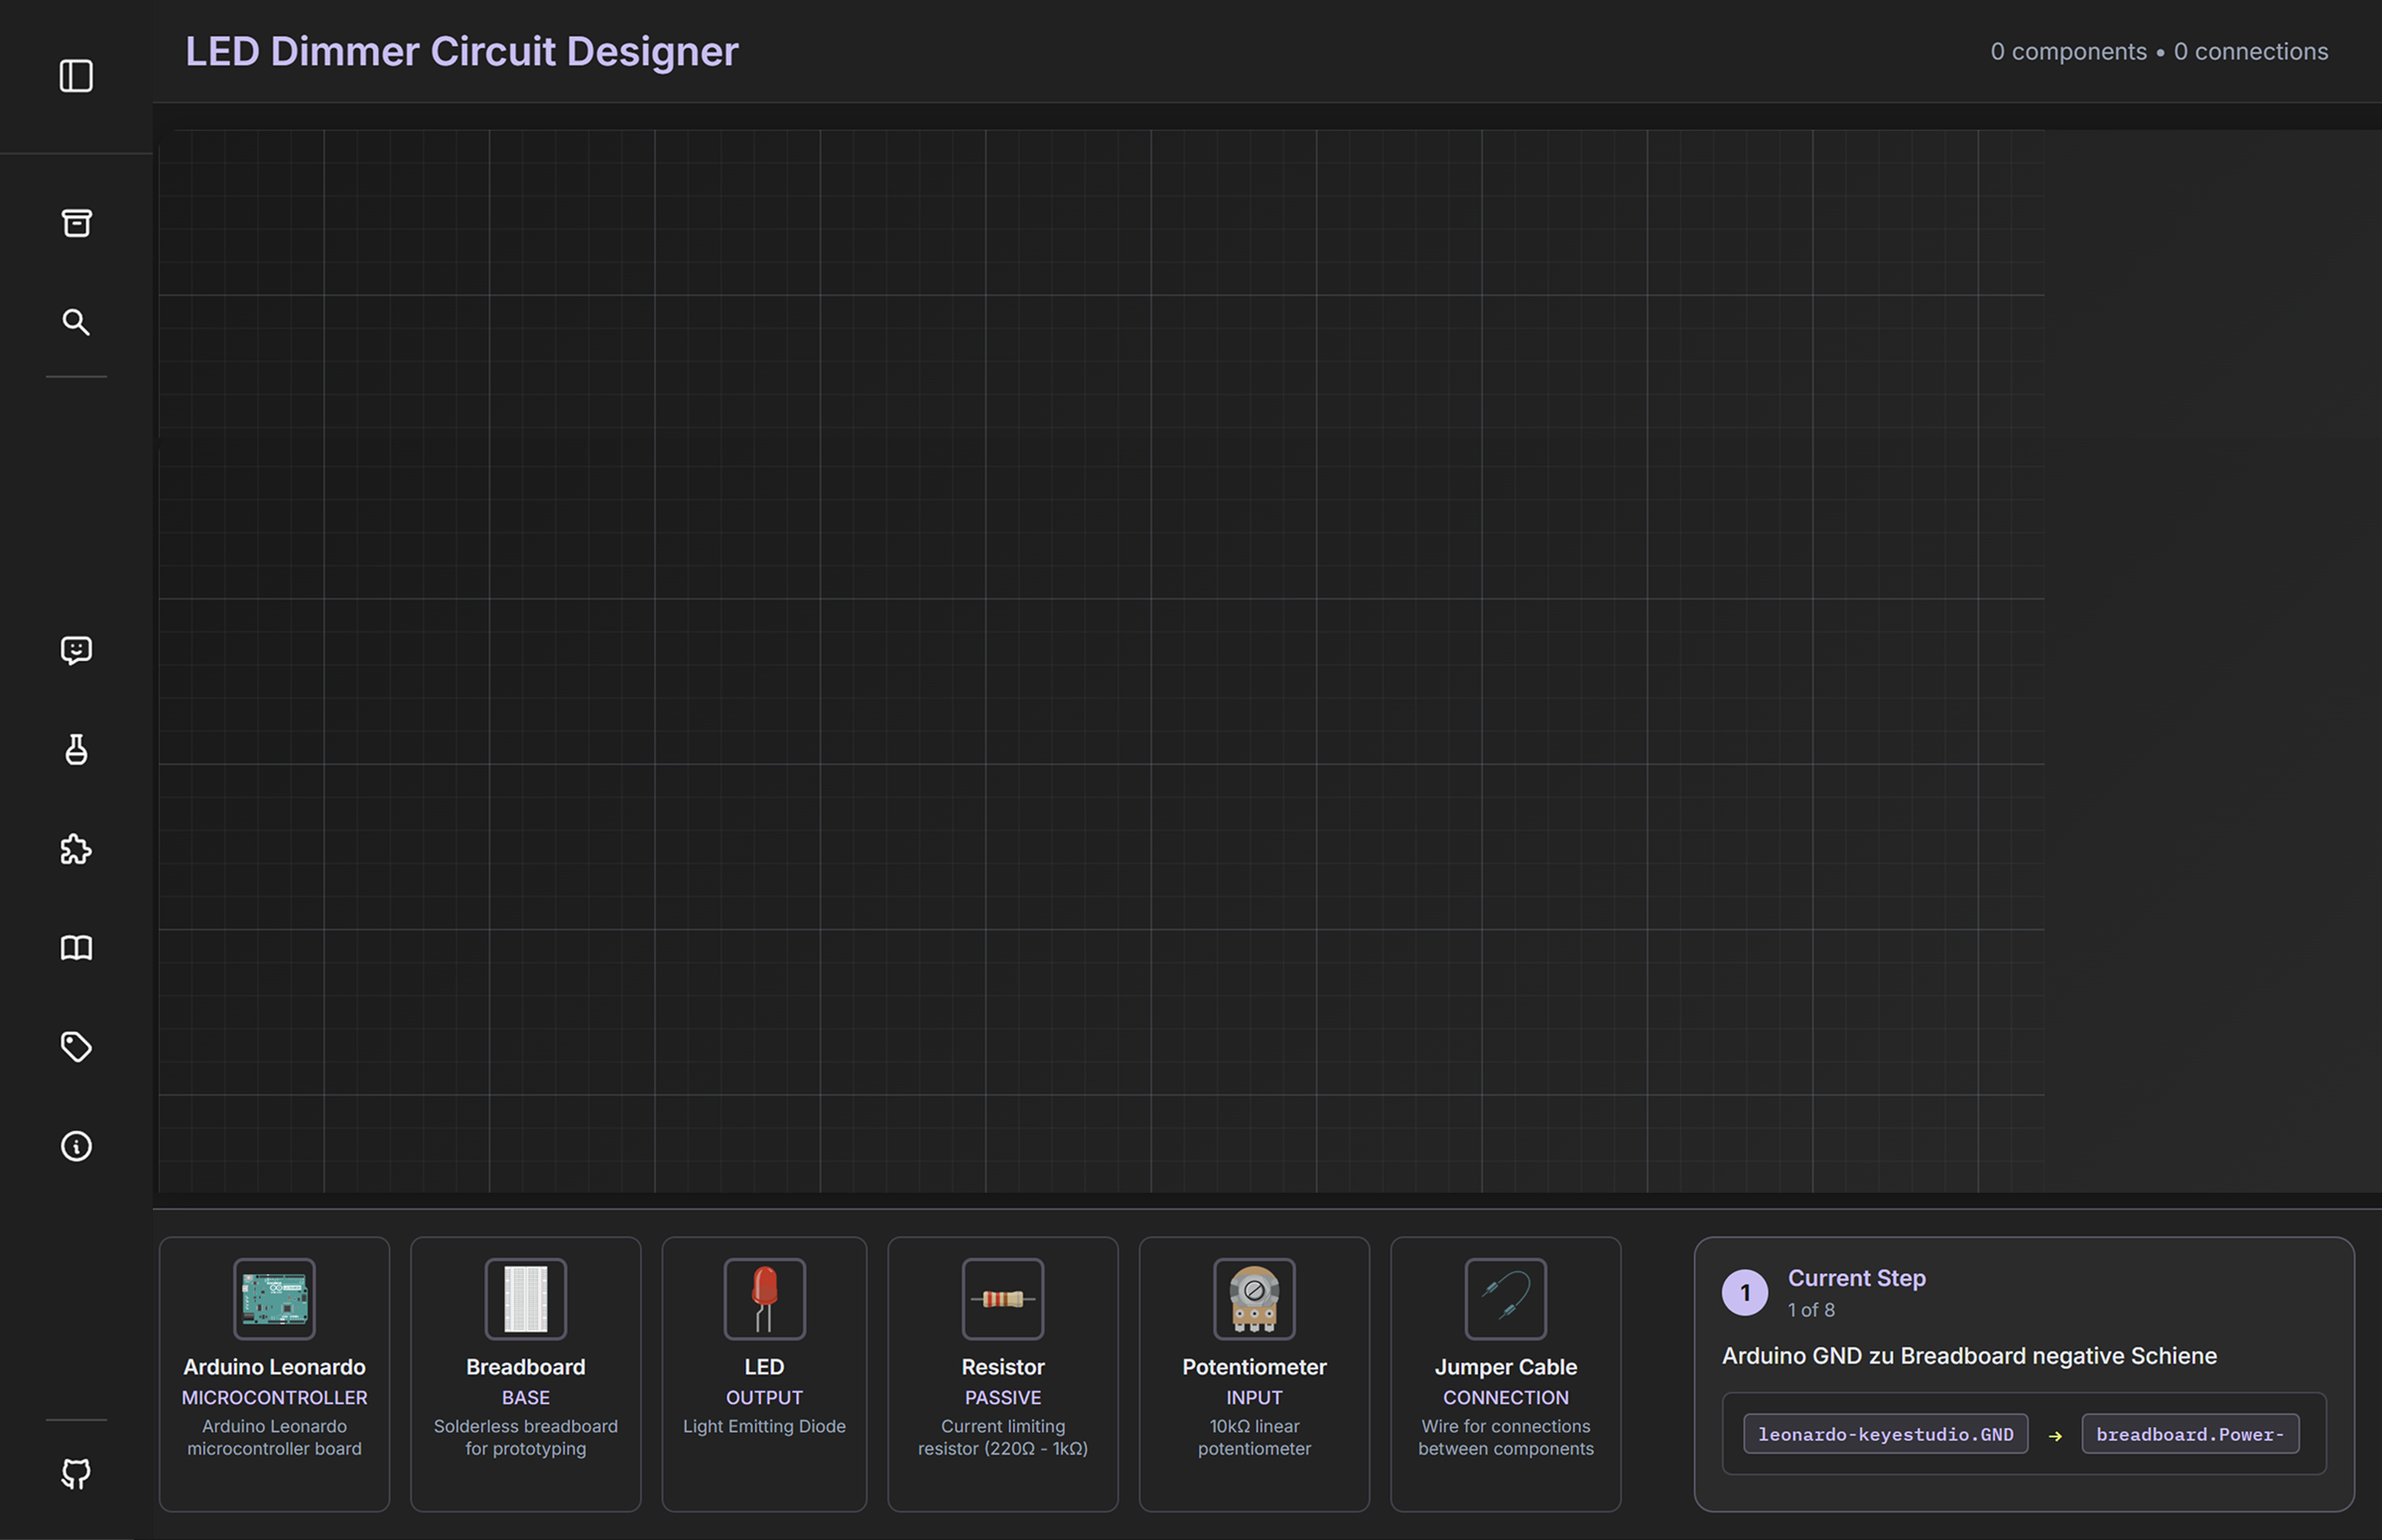The image size is (2382, 1540).
Task: Pick the Resistor component icon
Action: click(x=1003, y=1299)
